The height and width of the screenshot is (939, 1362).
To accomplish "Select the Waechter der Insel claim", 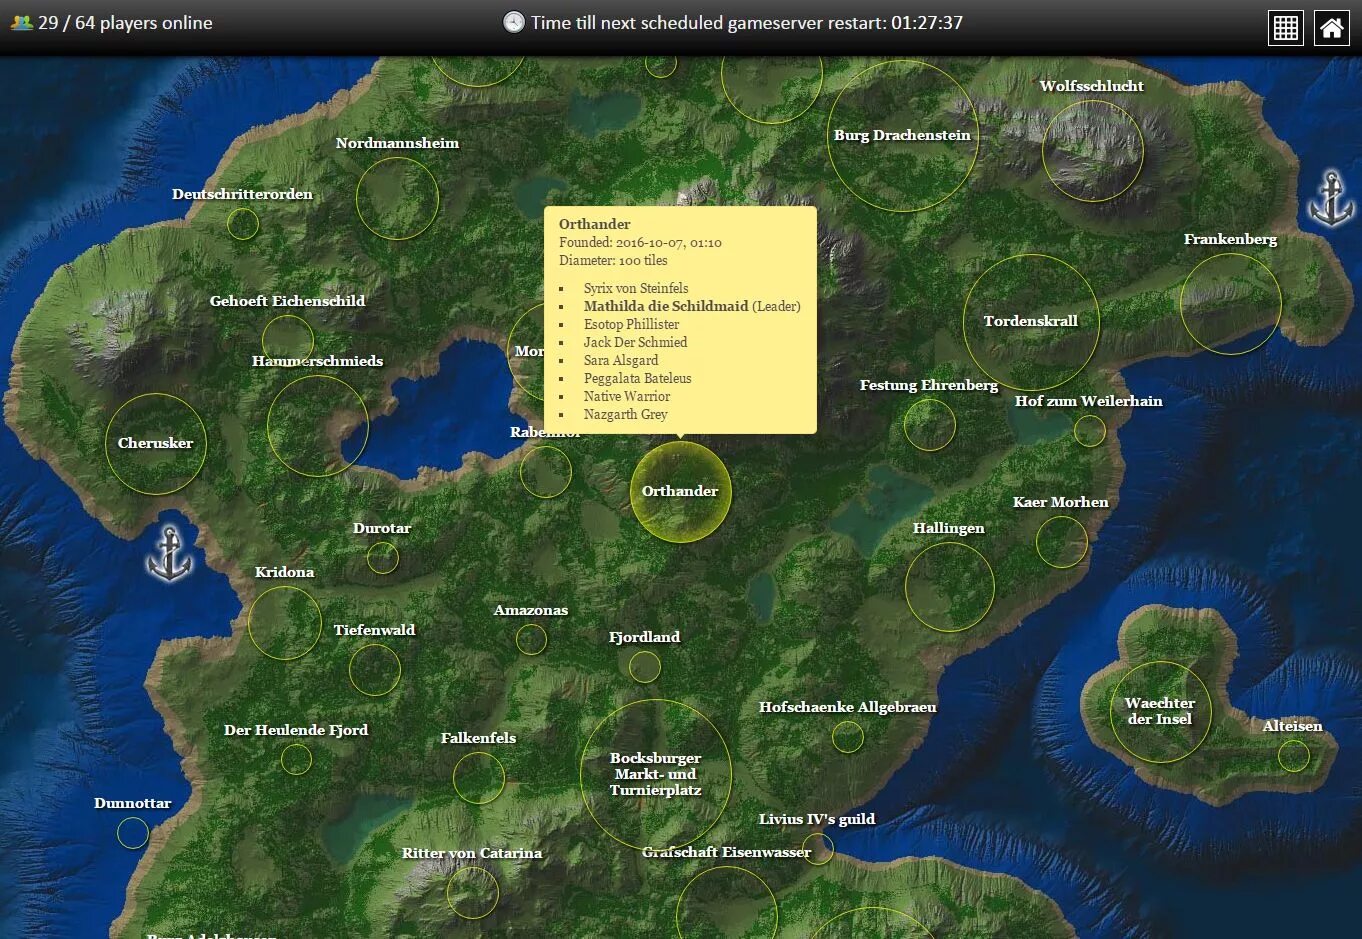I will pyautogui.click(x=1160, y=711).
